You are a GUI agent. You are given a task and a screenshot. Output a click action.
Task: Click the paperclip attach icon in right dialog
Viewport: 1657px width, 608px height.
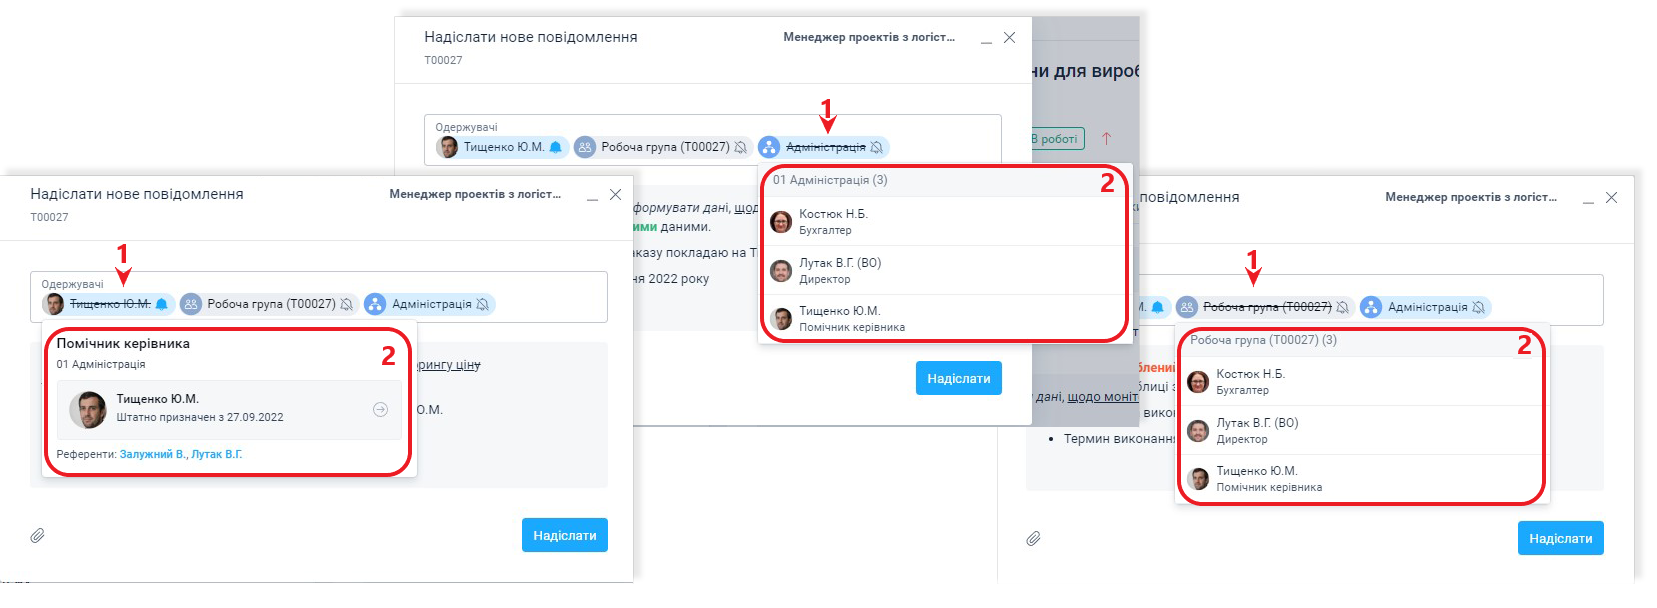1033,539
